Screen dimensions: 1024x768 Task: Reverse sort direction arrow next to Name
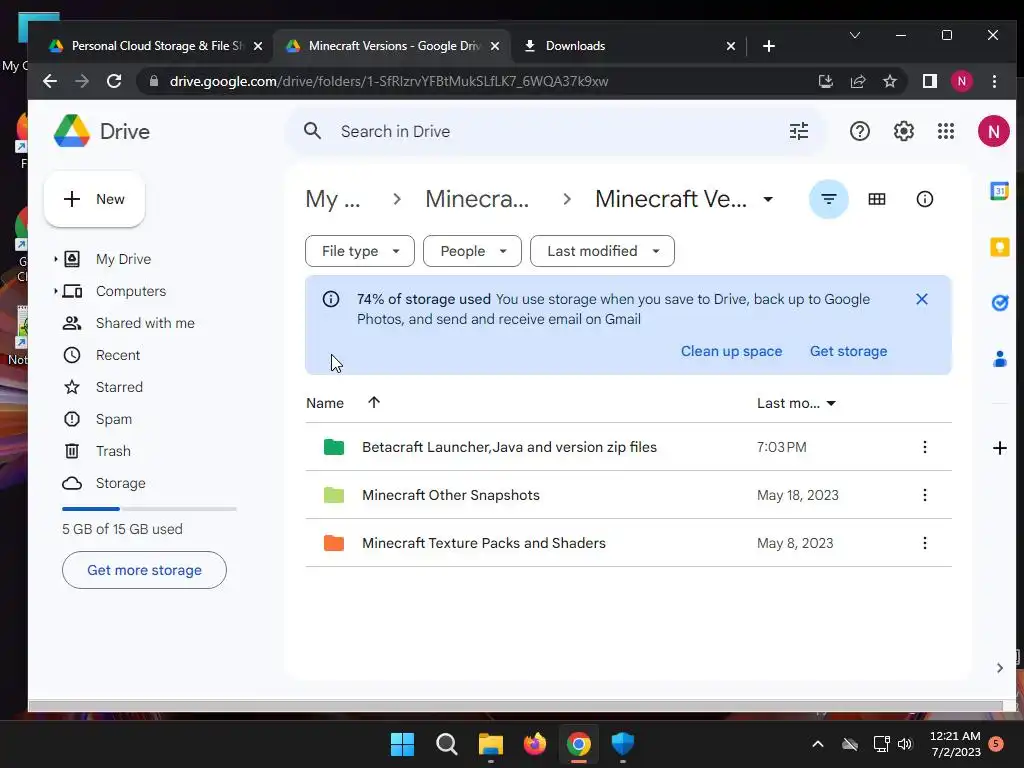(374, 402)
